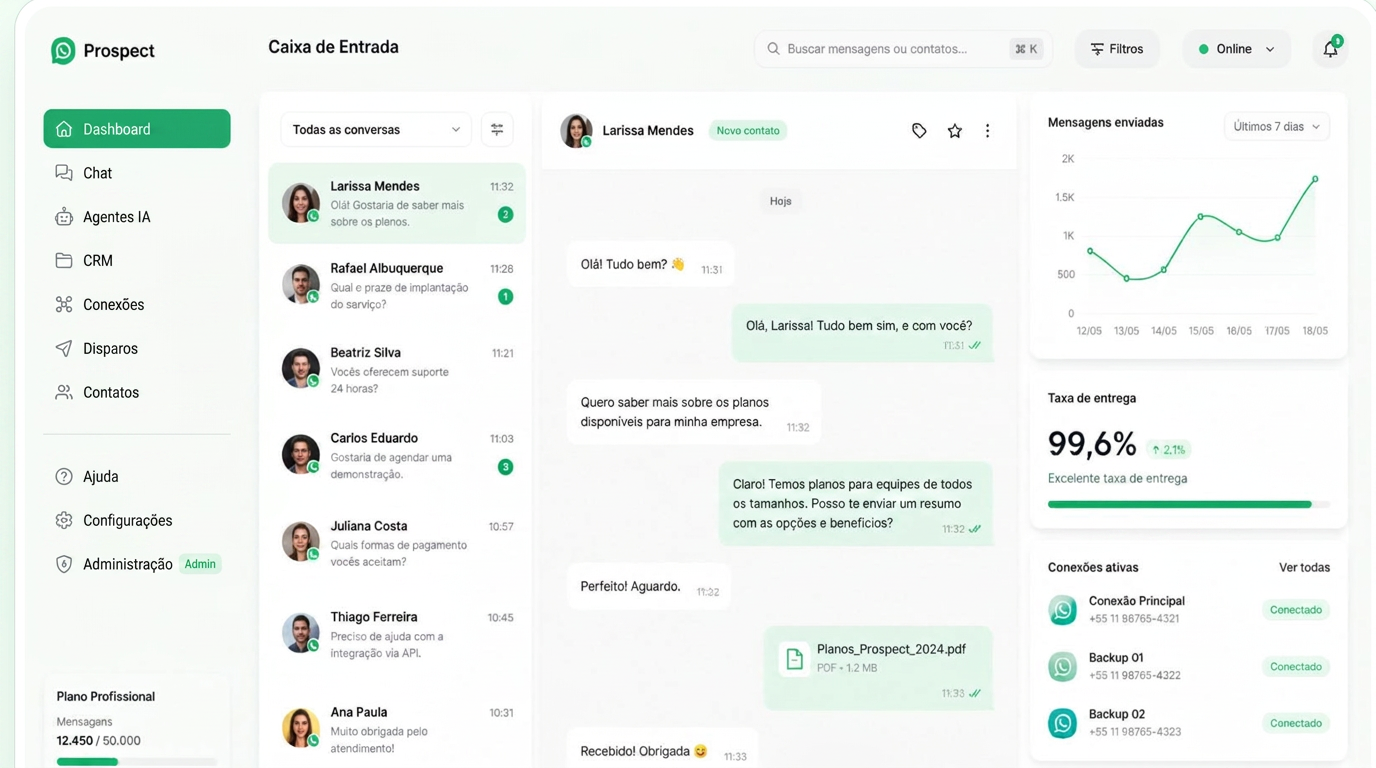Open Disparos in the sidebar

137,349
